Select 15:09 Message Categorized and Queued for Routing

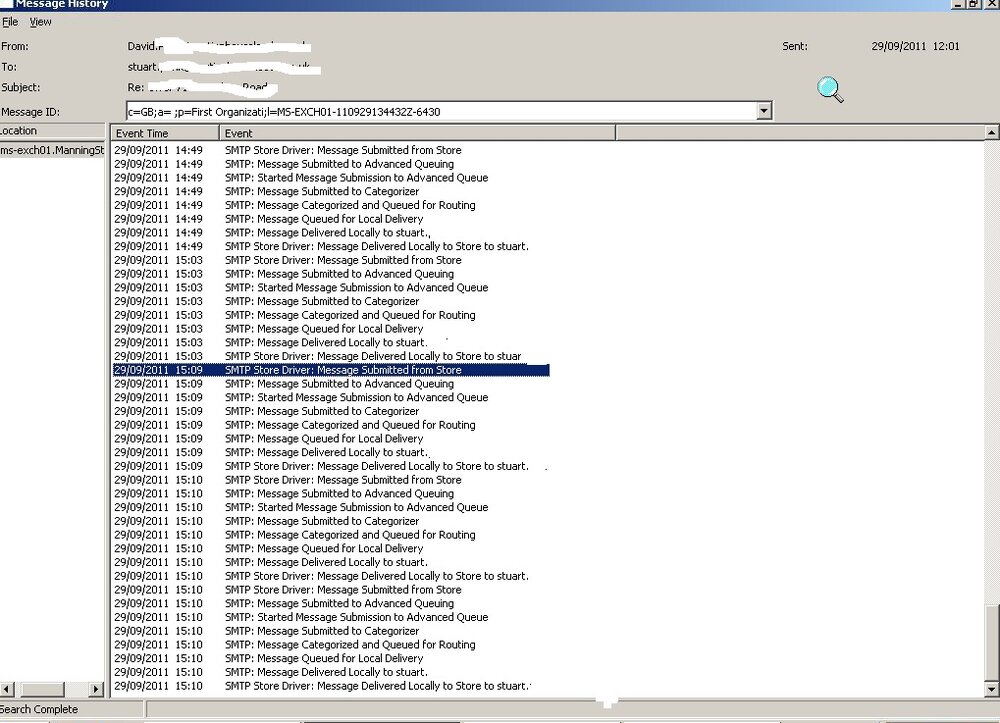(x=295, y=425)
